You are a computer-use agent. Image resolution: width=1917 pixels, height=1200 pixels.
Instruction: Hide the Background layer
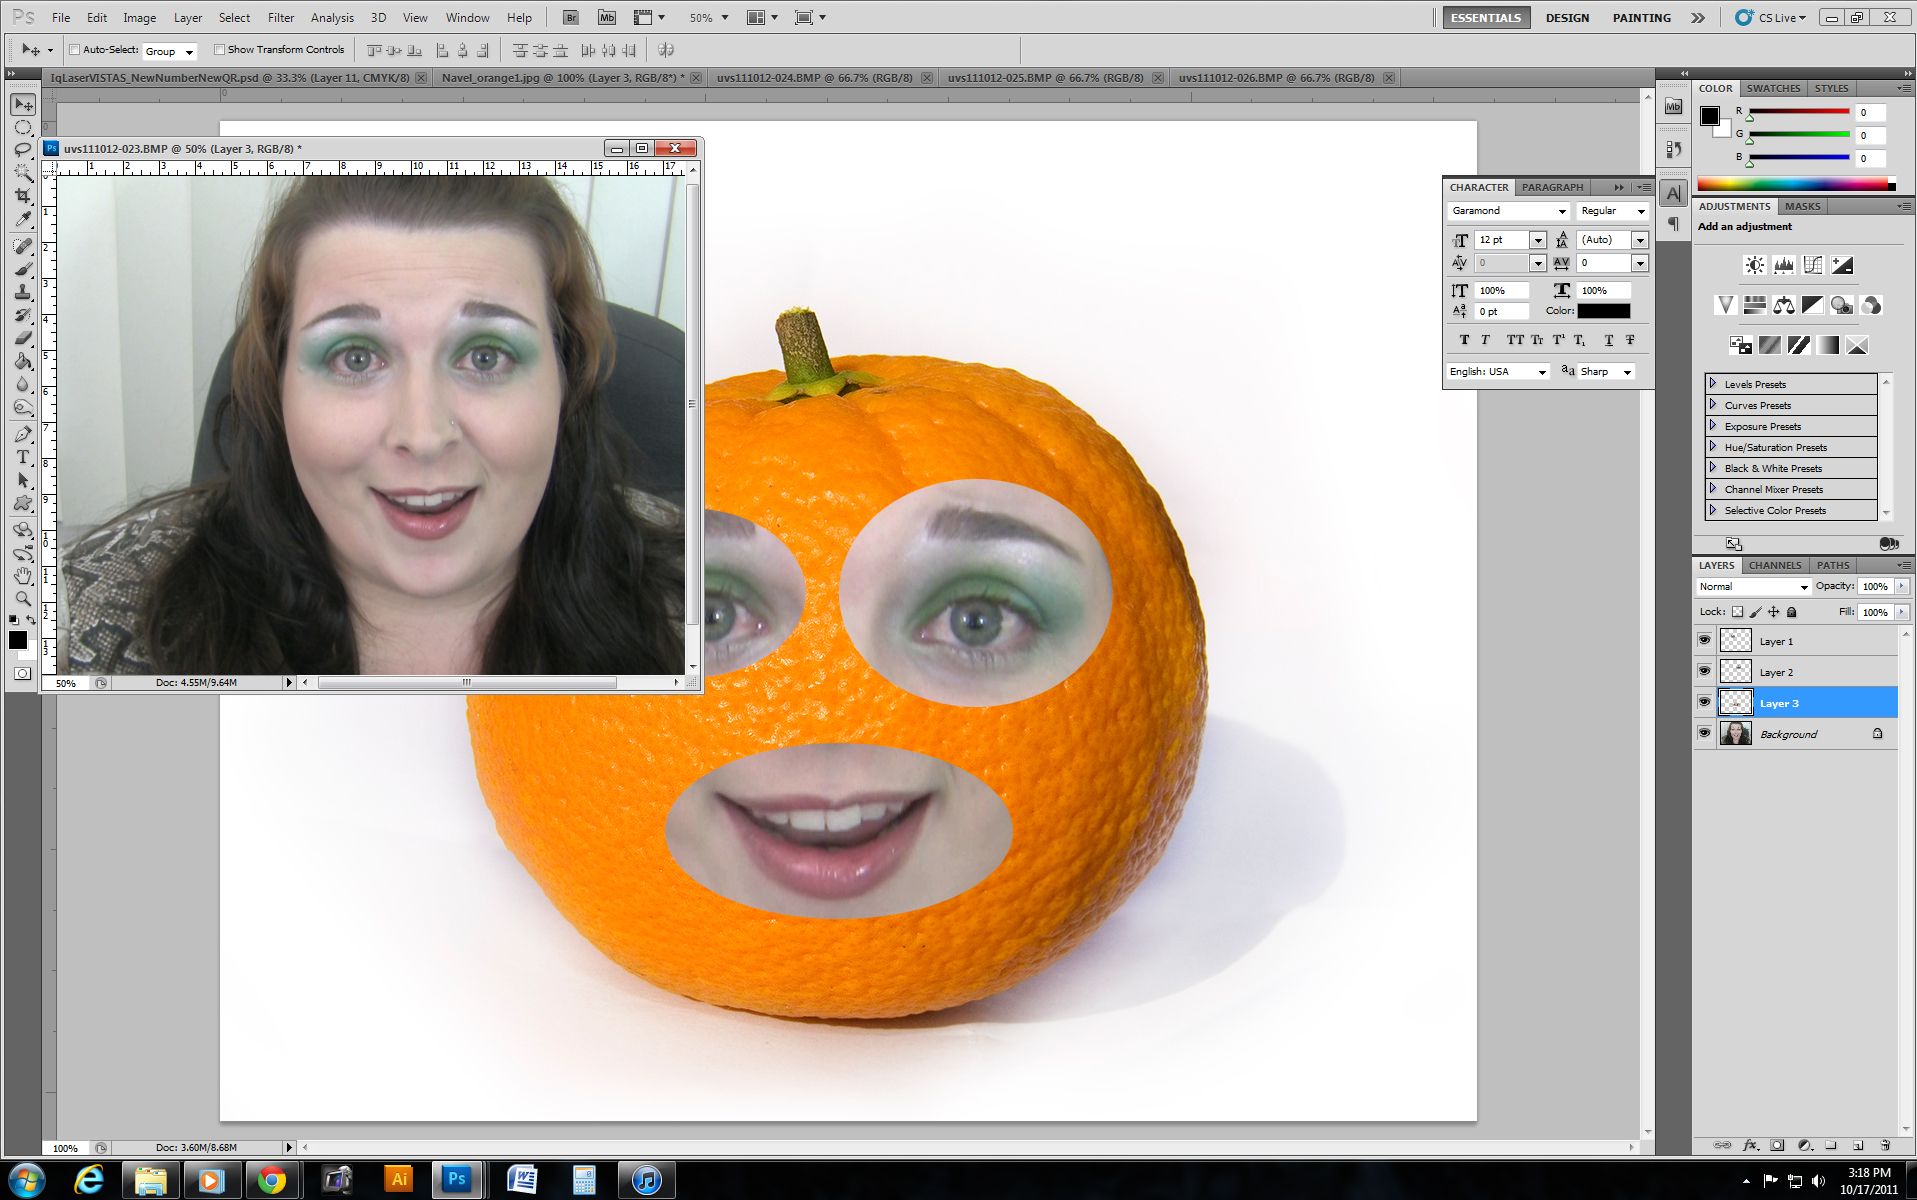[x=1705, y=733]
